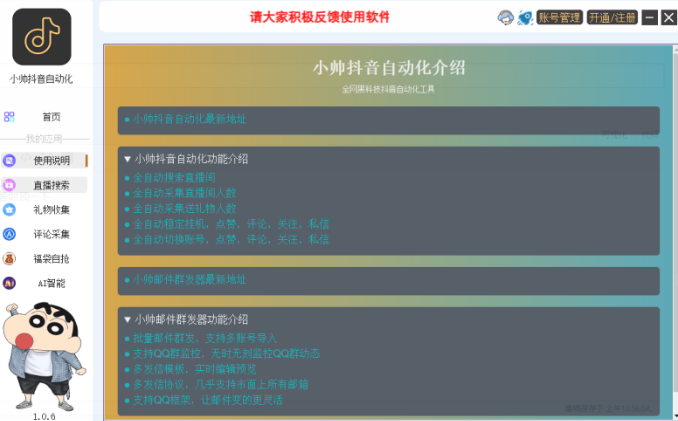
Task: Click the 小帅抖音自动化 app name label
Action: point(42,79)
